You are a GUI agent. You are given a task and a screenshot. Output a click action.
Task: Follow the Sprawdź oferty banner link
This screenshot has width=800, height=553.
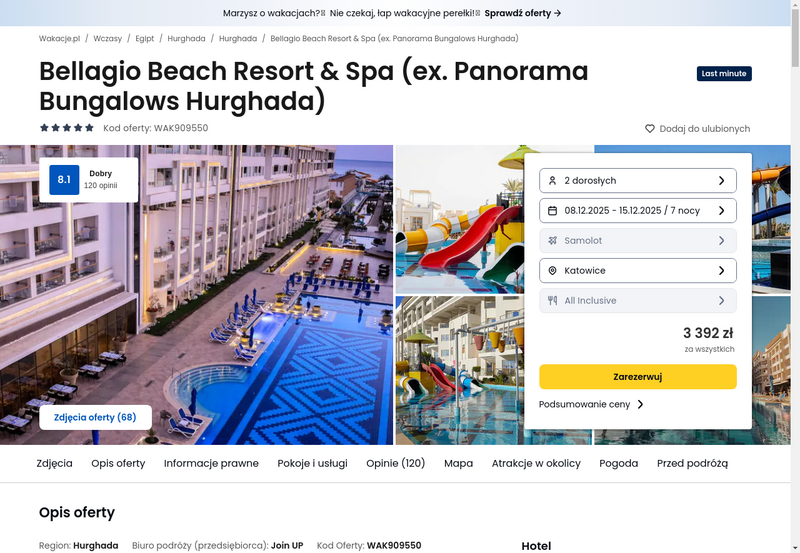(523, 13)
